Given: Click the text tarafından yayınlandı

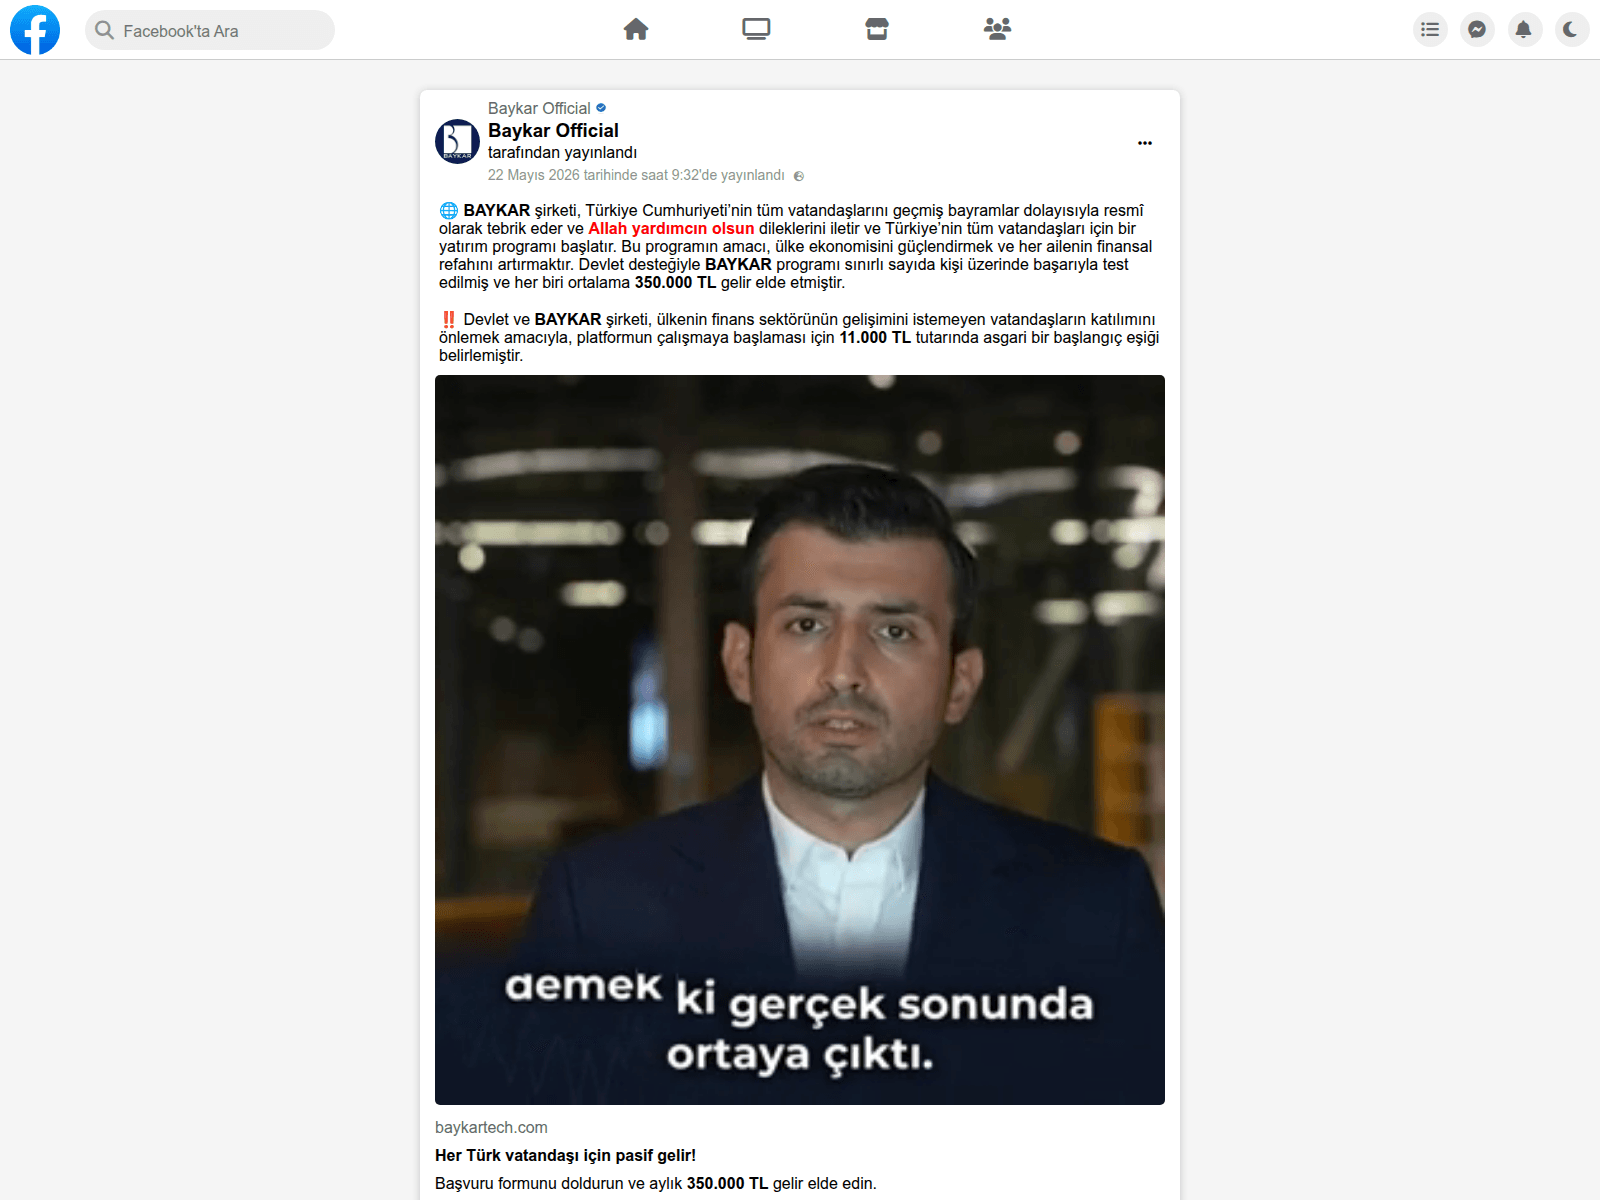Looking at the screenshot, I should 562,153.
